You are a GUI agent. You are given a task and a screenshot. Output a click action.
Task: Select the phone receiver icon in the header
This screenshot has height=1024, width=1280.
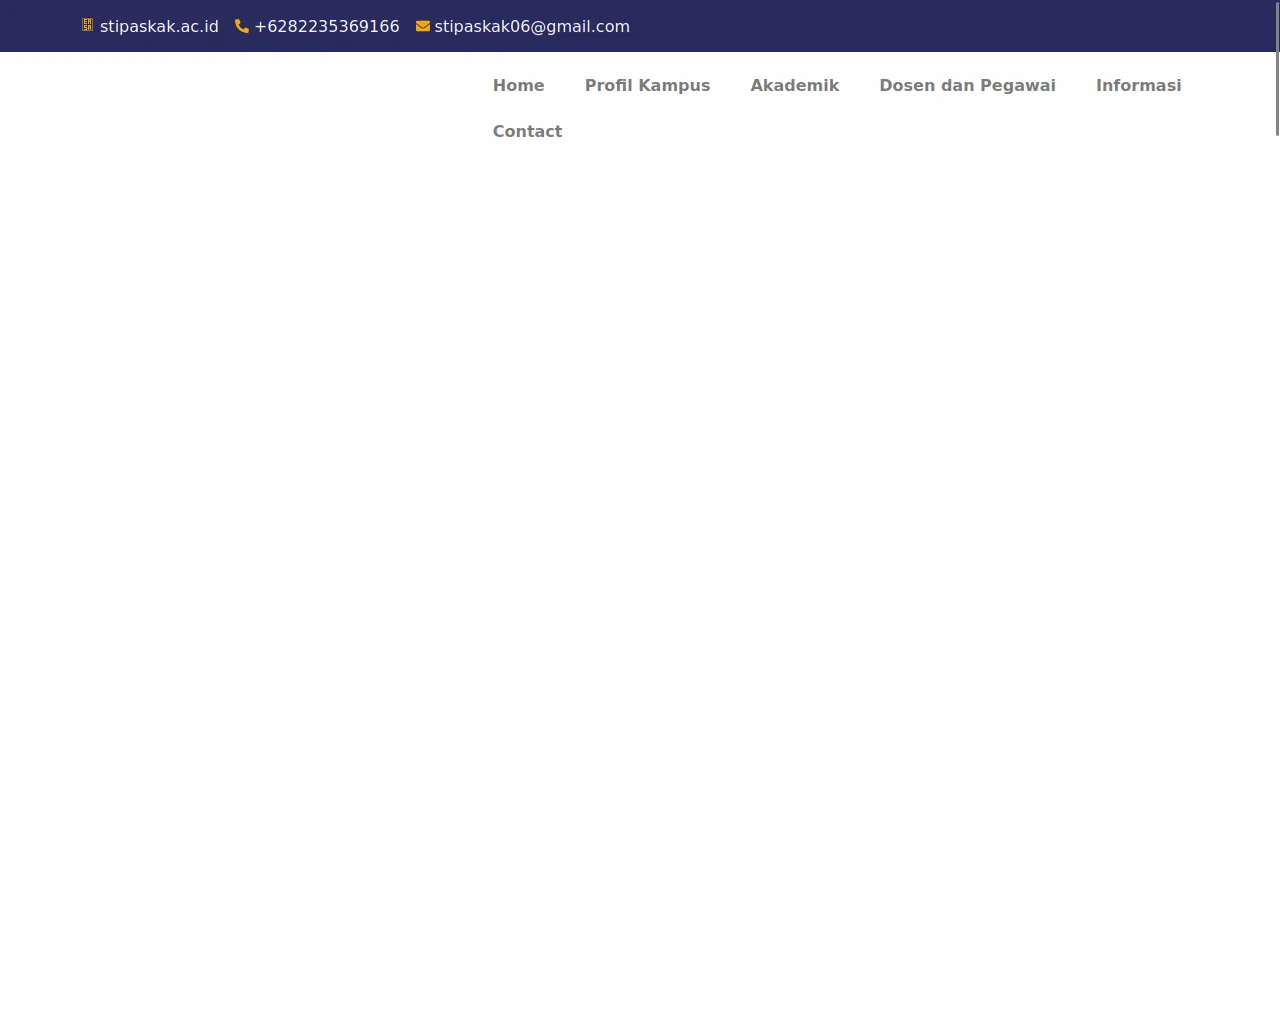242,26
